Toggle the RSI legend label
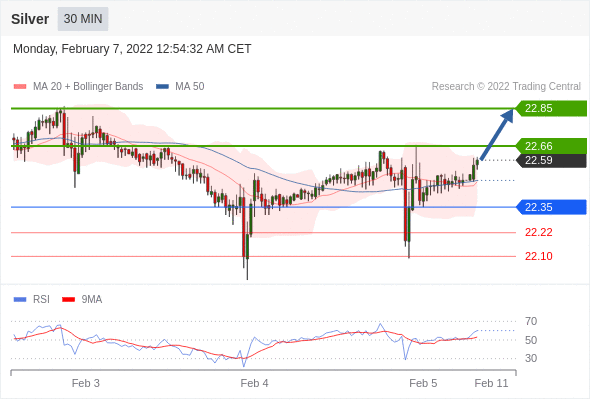This screenshot has width=590, height=400. (41, 300)
